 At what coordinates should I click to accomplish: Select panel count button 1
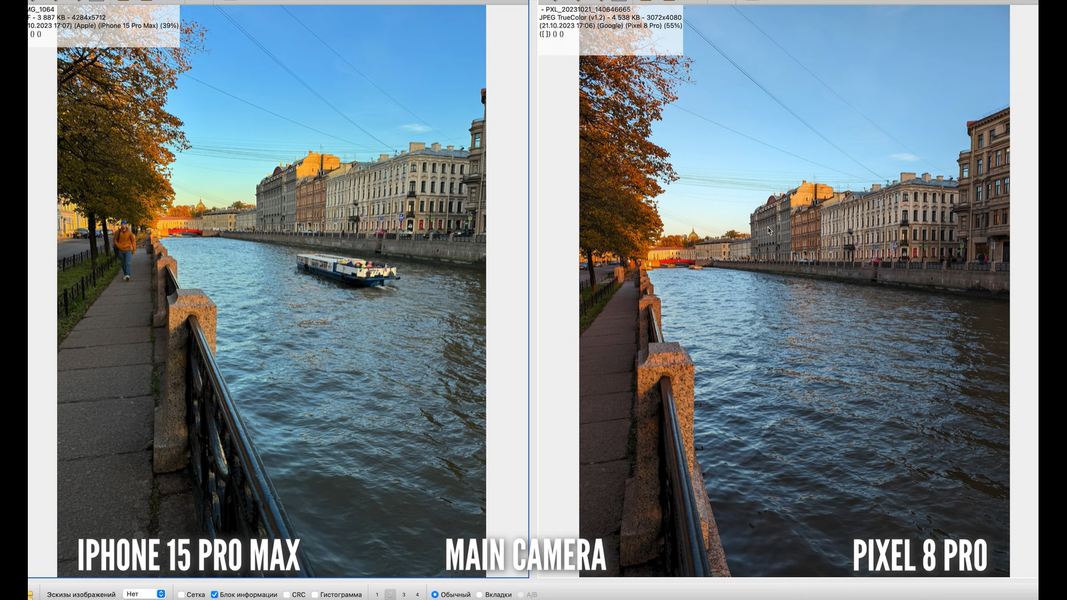(377, 594)
